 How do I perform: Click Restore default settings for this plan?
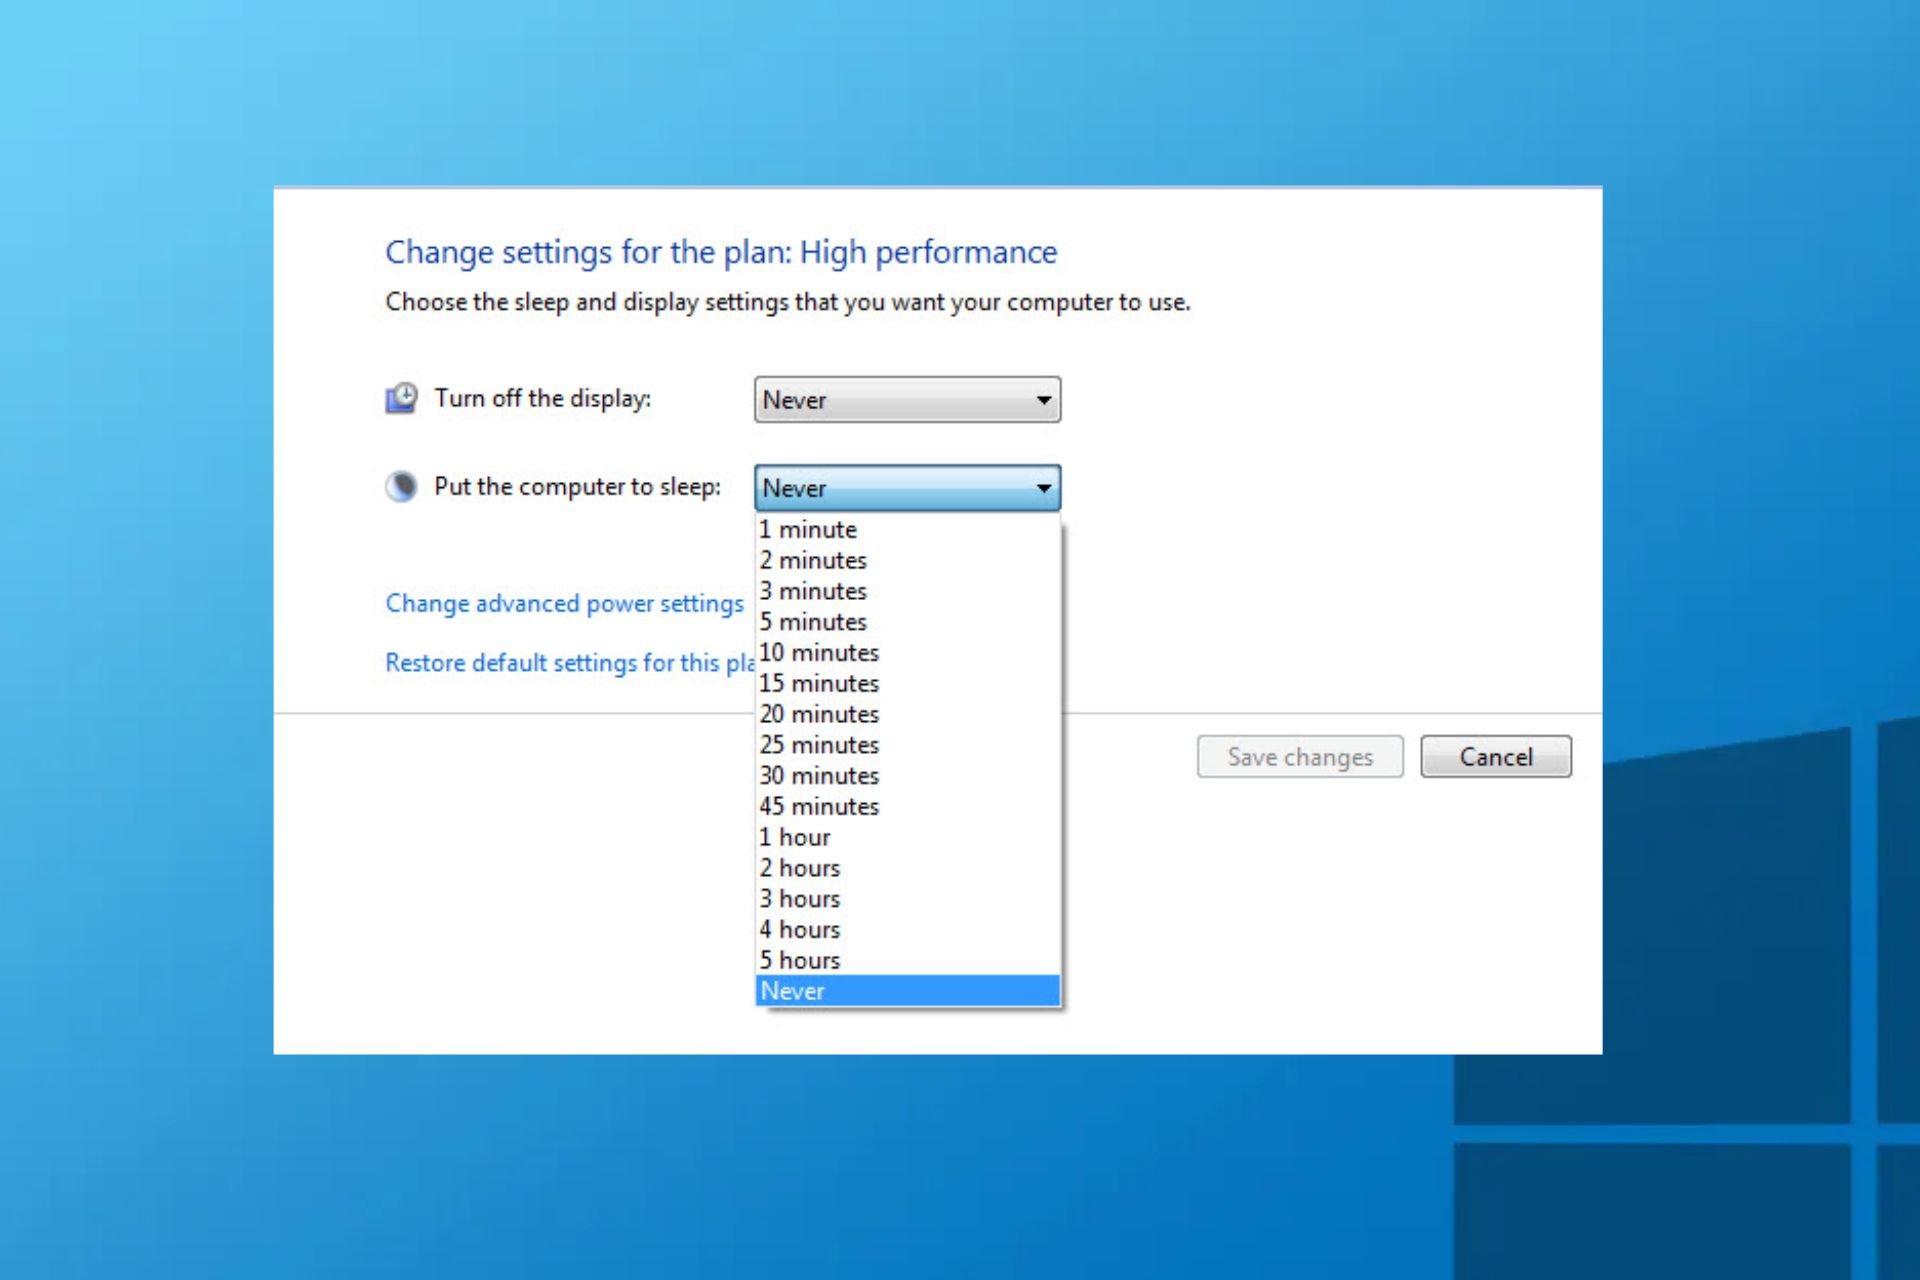(570, 663)
